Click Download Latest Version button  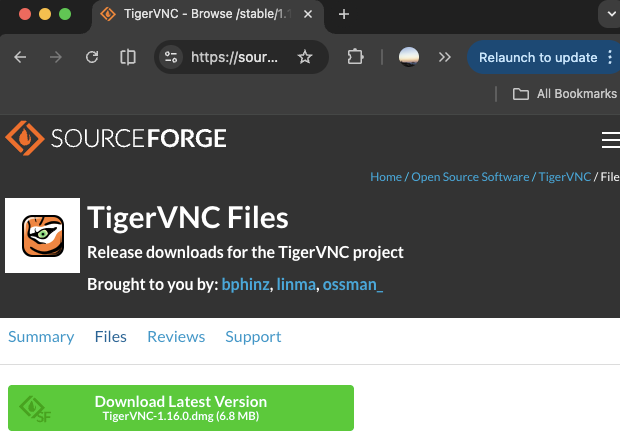181,408
